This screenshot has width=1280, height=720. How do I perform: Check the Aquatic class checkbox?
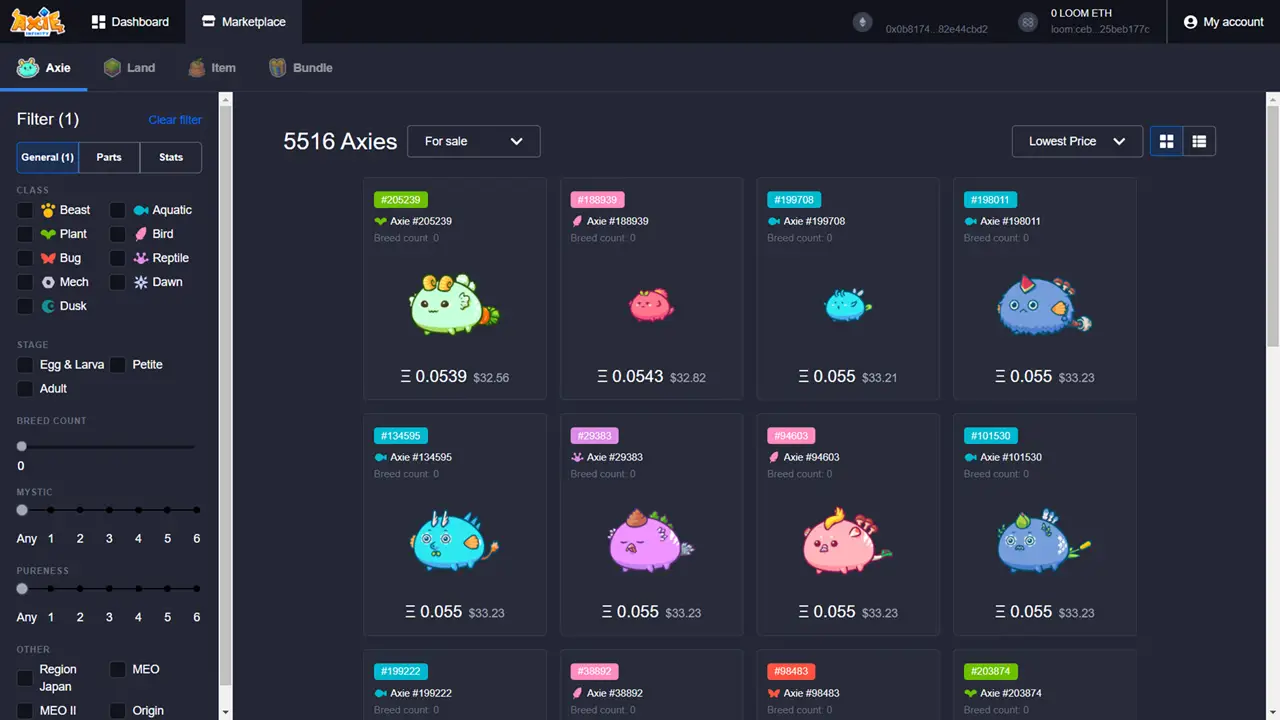(118, 210)
